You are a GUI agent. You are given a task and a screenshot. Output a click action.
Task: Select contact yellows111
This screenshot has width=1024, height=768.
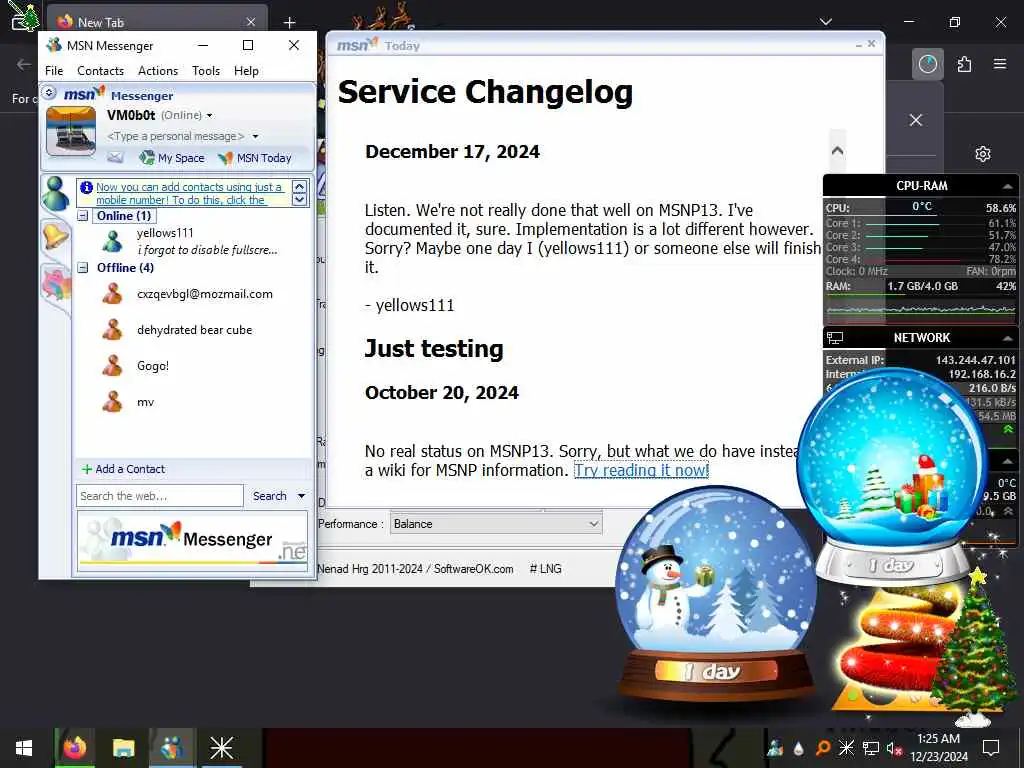click(165, 232)
